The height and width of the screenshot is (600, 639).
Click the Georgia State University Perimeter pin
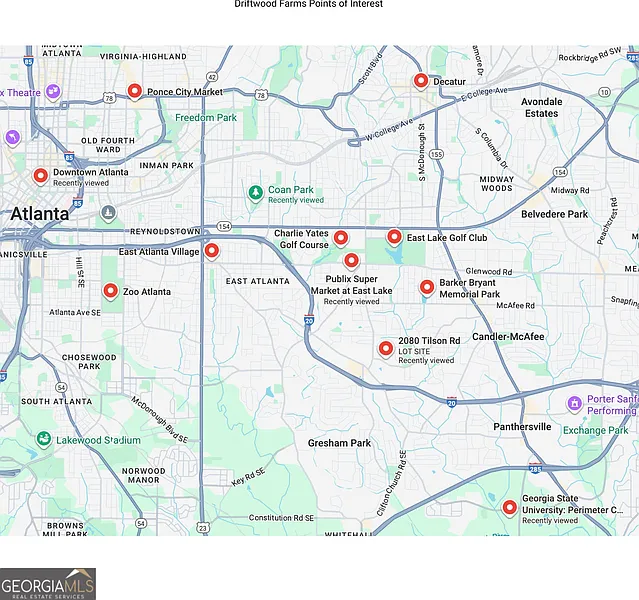[x=510, y=507]
